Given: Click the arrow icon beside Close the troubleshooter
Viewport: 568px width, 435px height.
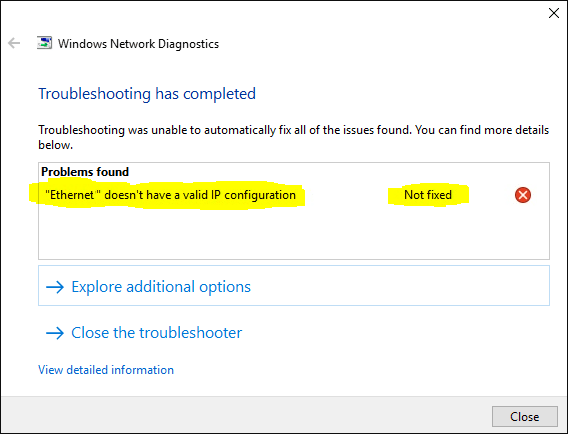Looking at the screenshot, I should [55, 333].
